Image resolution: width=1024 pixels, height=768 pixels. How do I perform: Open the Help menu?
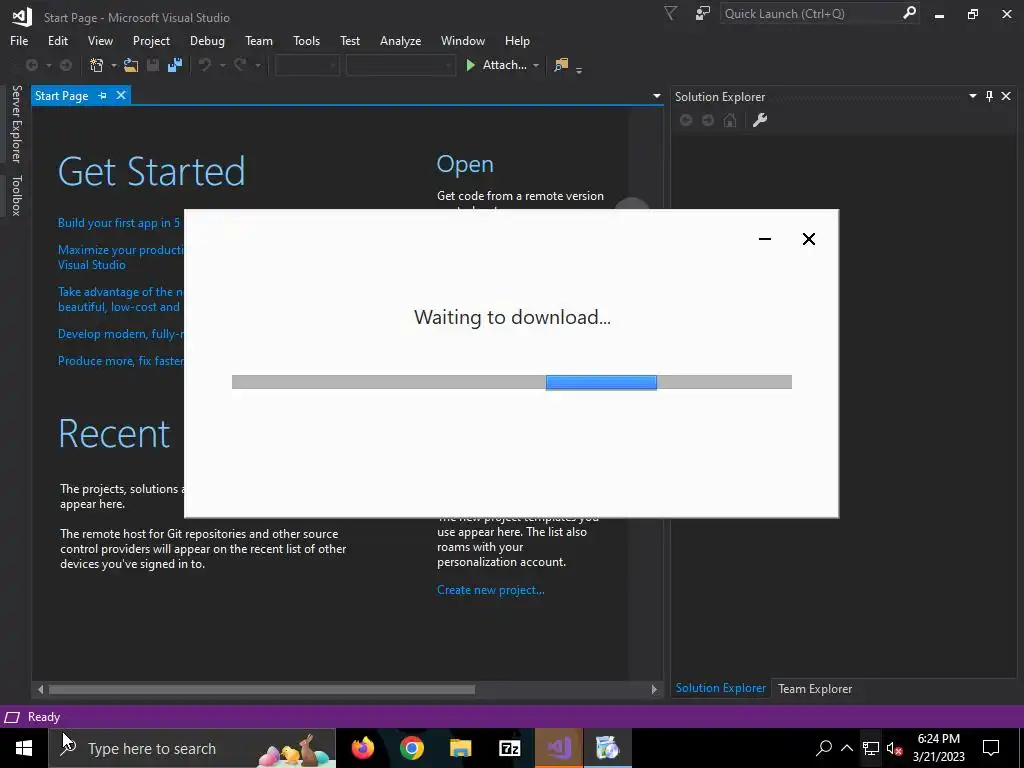517,40
